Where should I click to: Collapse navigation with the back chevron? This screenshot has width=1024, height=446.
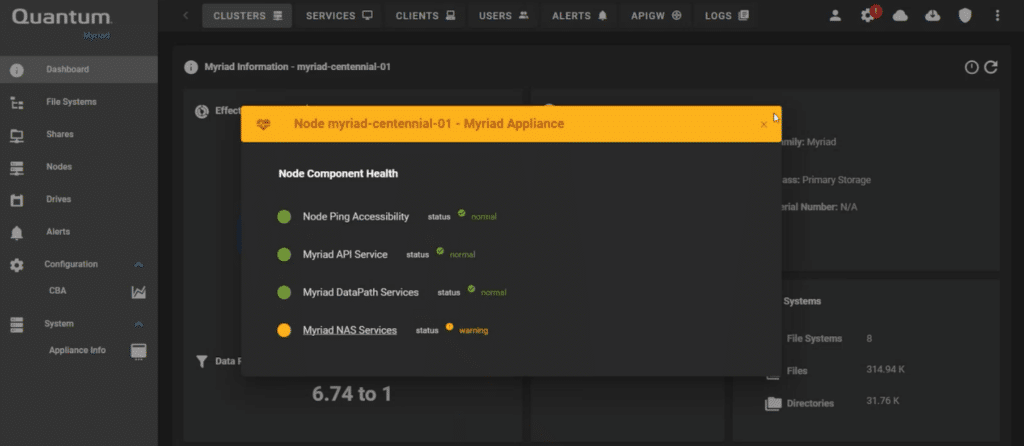pos(185,16)
